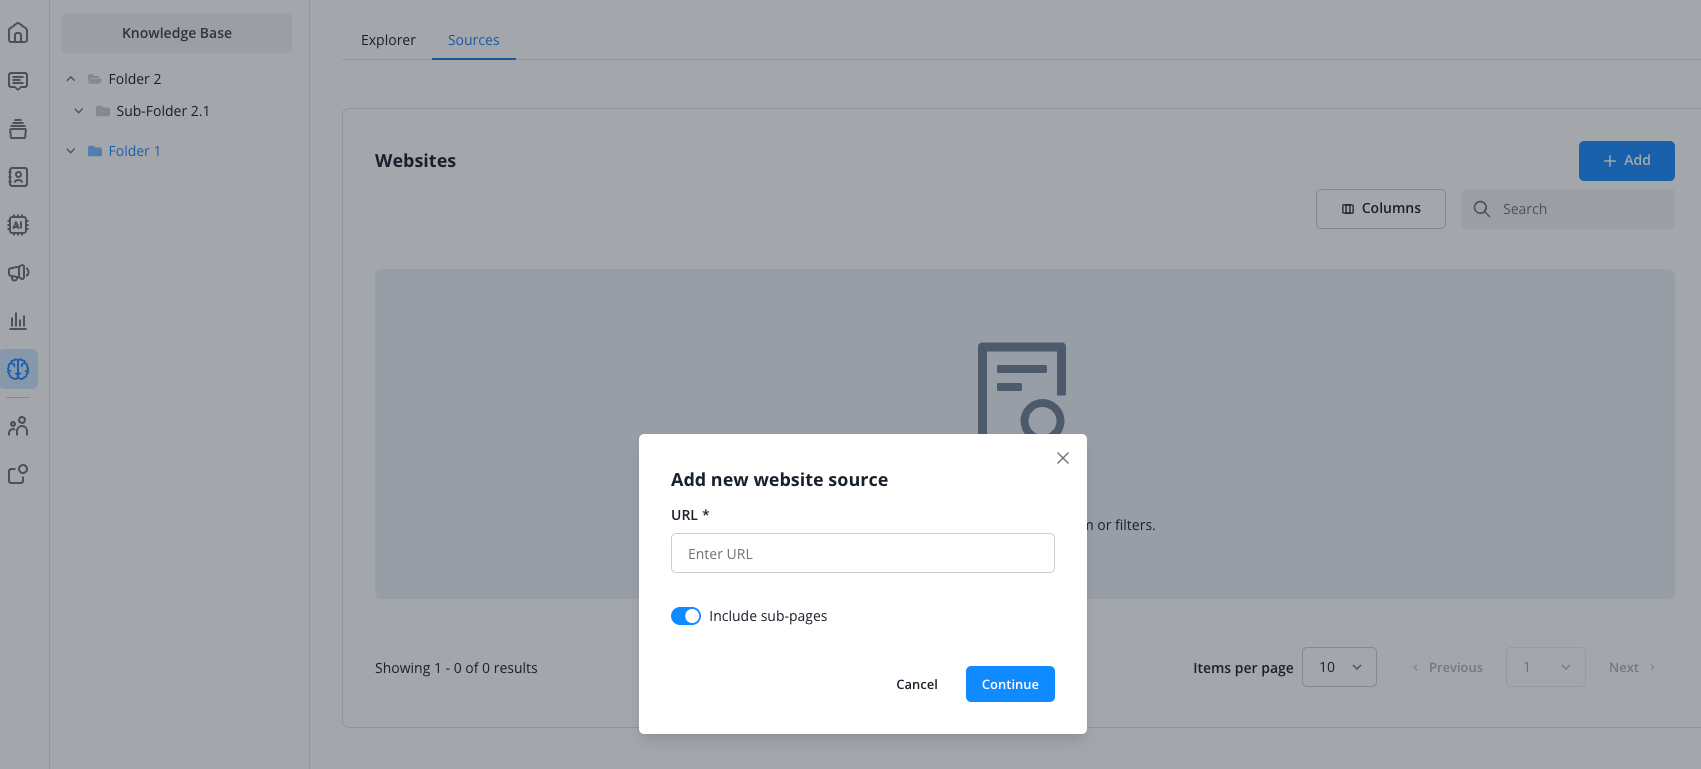The height and width of the screenshot is (769, 1701).
Task: Focus the Search field in Websites
Action: pos(1568,209)
